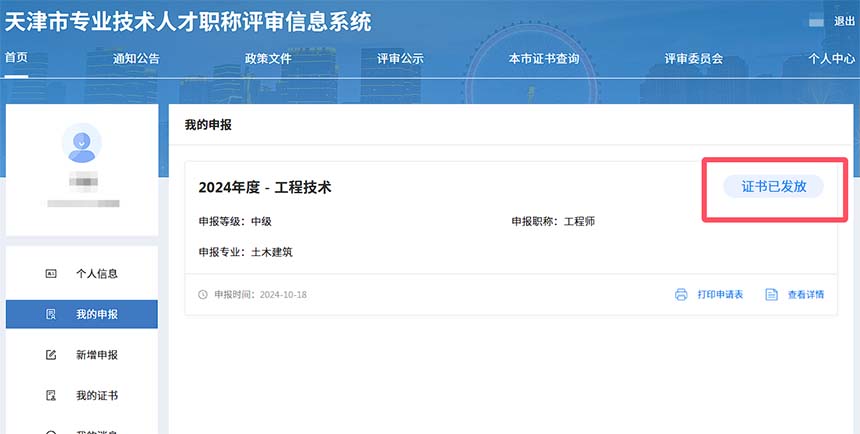Click the 我的证书 certificate icon
Screen dimensions: 860x434
point(51,395)
